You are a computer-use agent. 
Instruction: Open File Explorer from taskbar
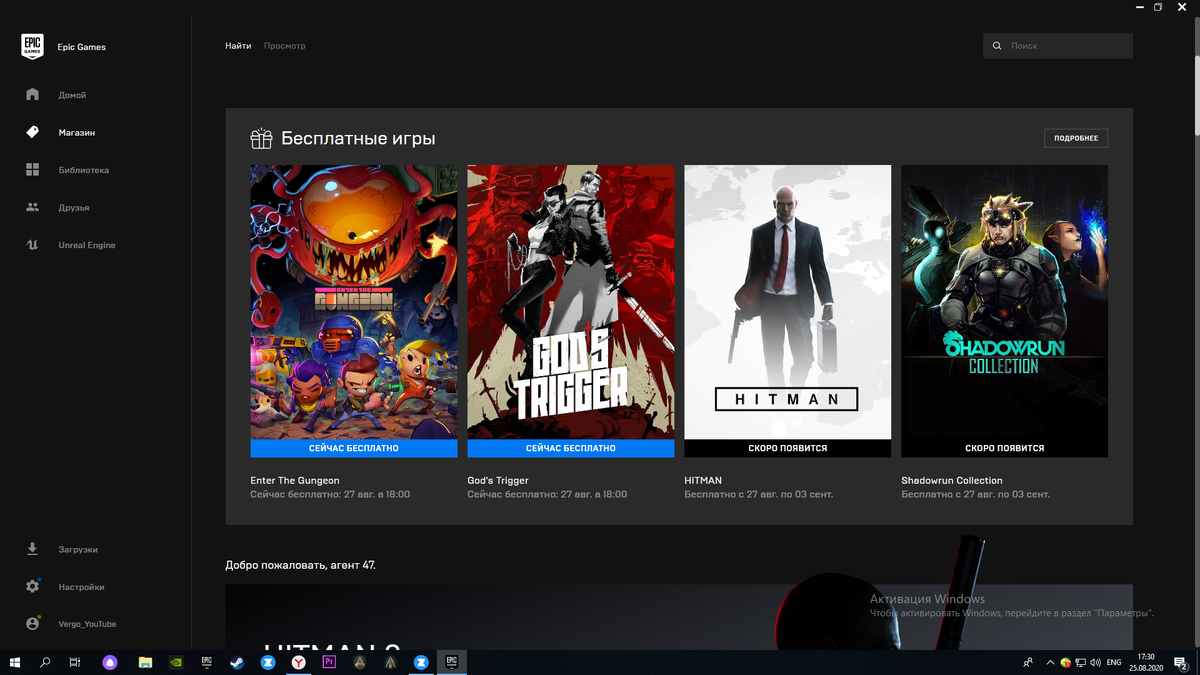(x=145, y=662)
